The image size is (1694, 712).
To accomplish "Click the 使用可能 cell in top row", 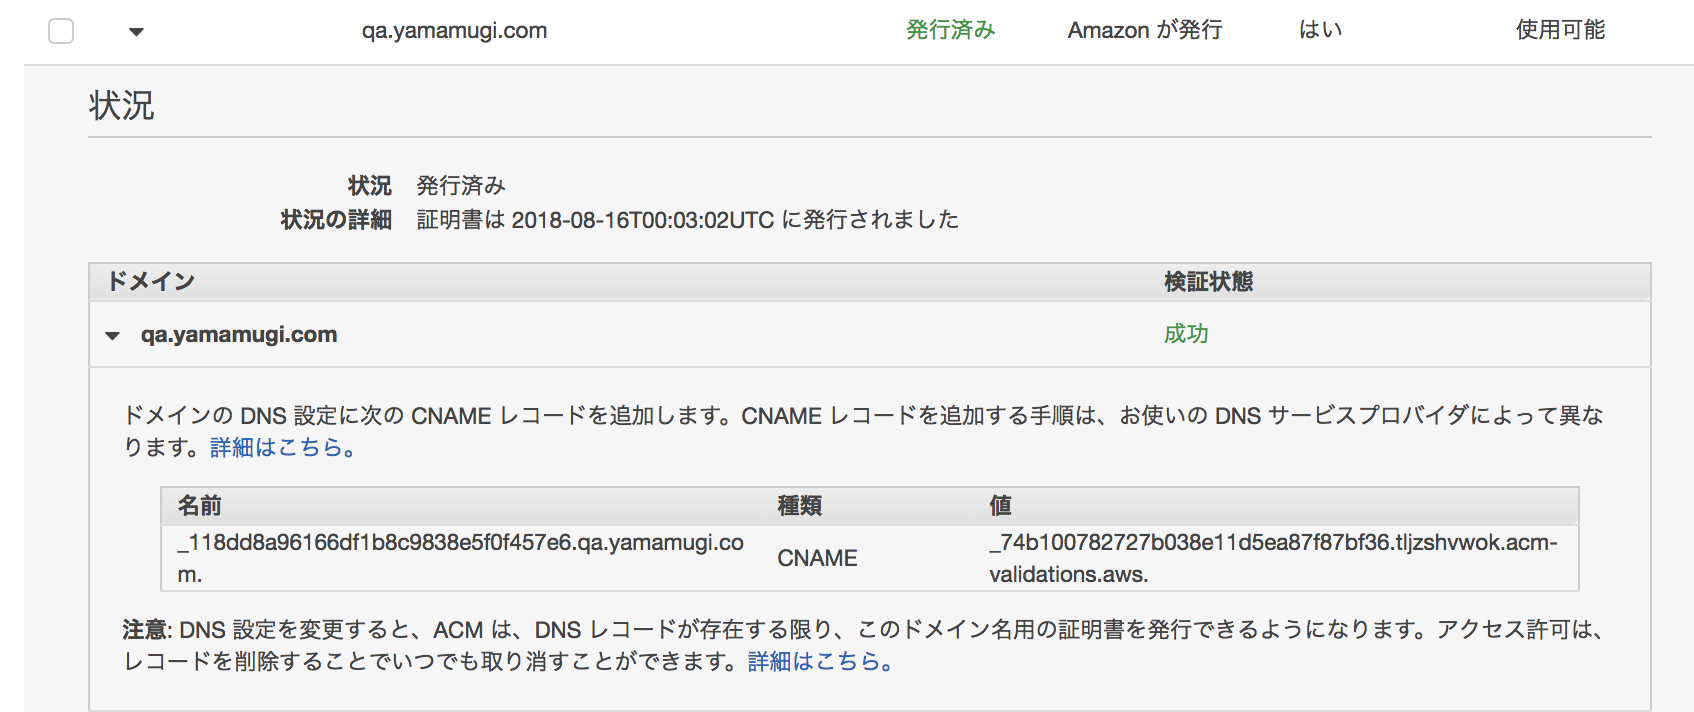I will coord(1560,30).
